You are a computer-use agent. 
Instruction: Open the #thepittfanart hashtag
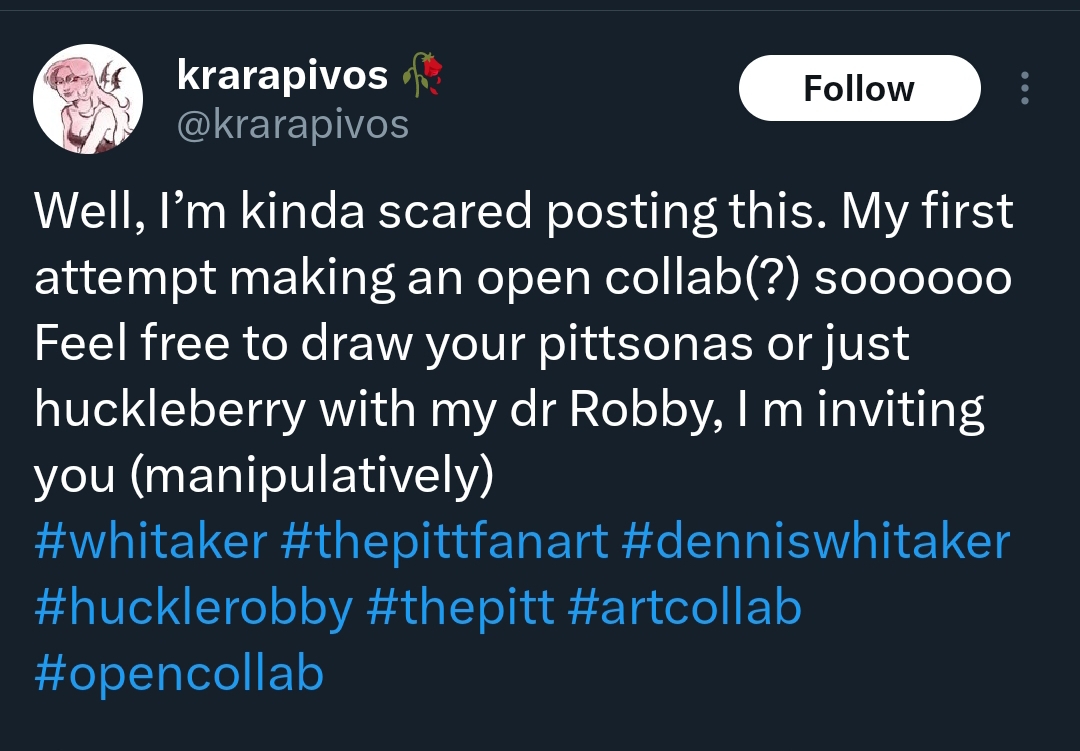[445, 543]
